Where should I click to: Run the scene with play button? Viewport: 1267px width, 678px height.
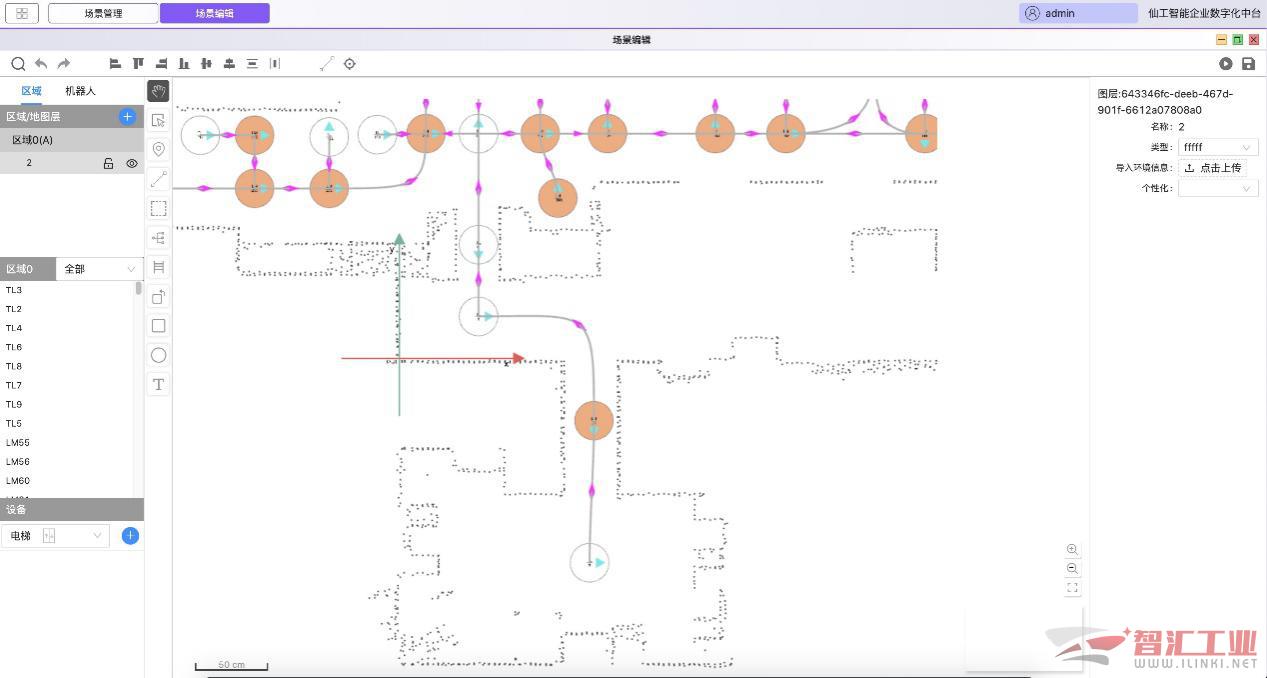[x=1226, y=64]
